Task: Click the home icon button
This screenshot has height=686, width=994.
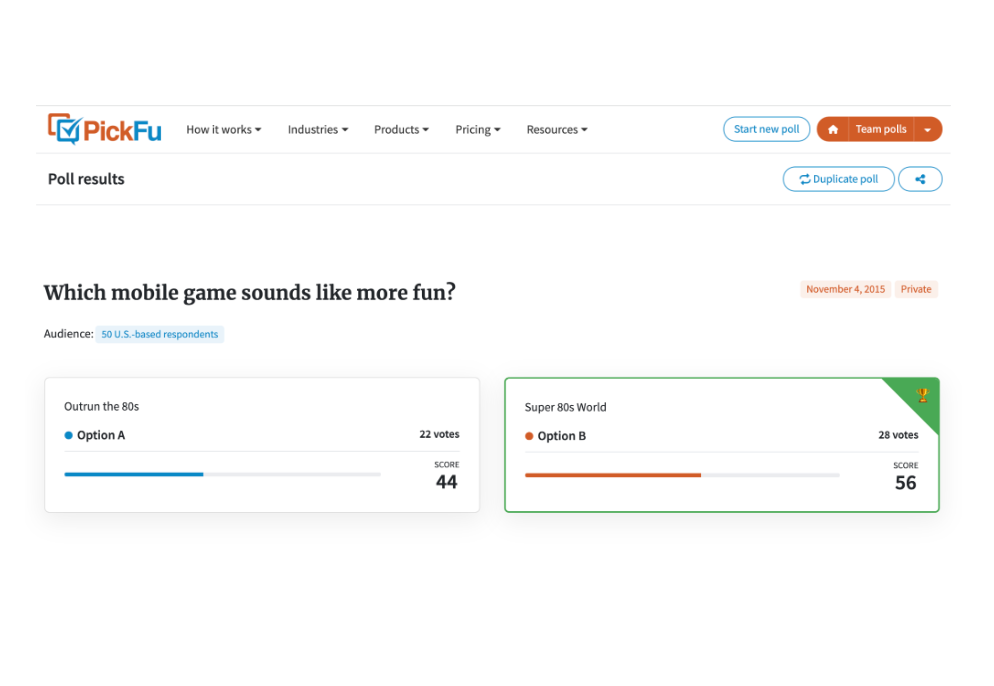Action: (x=832, y=129)
